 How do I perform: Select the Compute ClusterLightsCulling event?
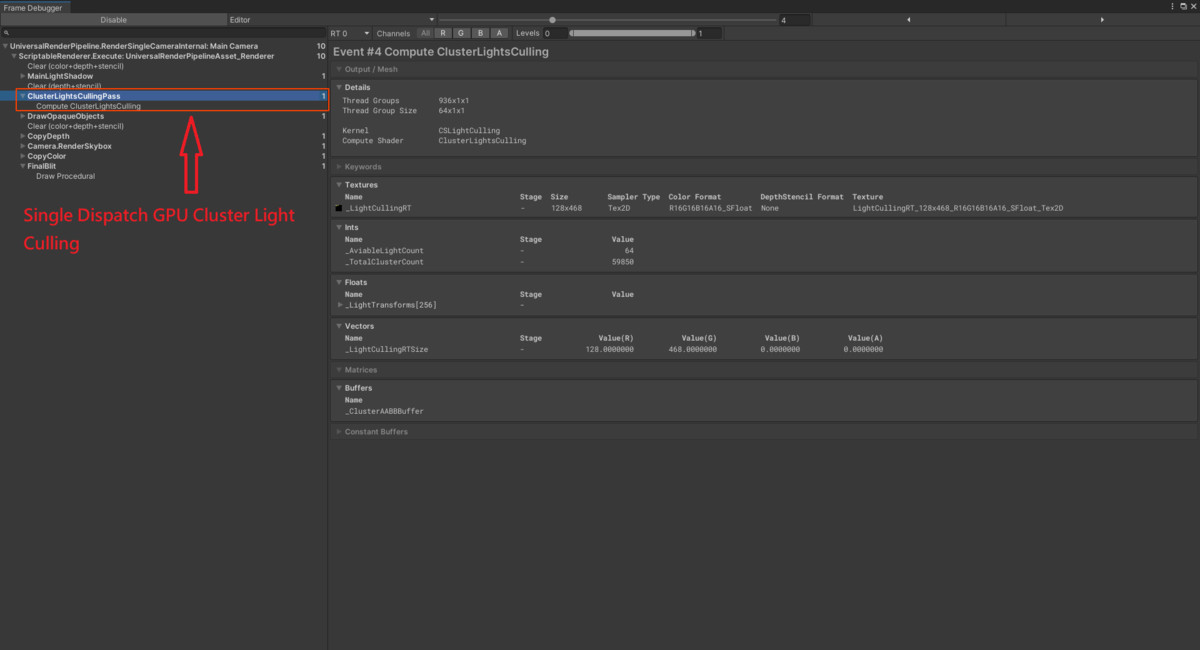[x=88, y=106]
